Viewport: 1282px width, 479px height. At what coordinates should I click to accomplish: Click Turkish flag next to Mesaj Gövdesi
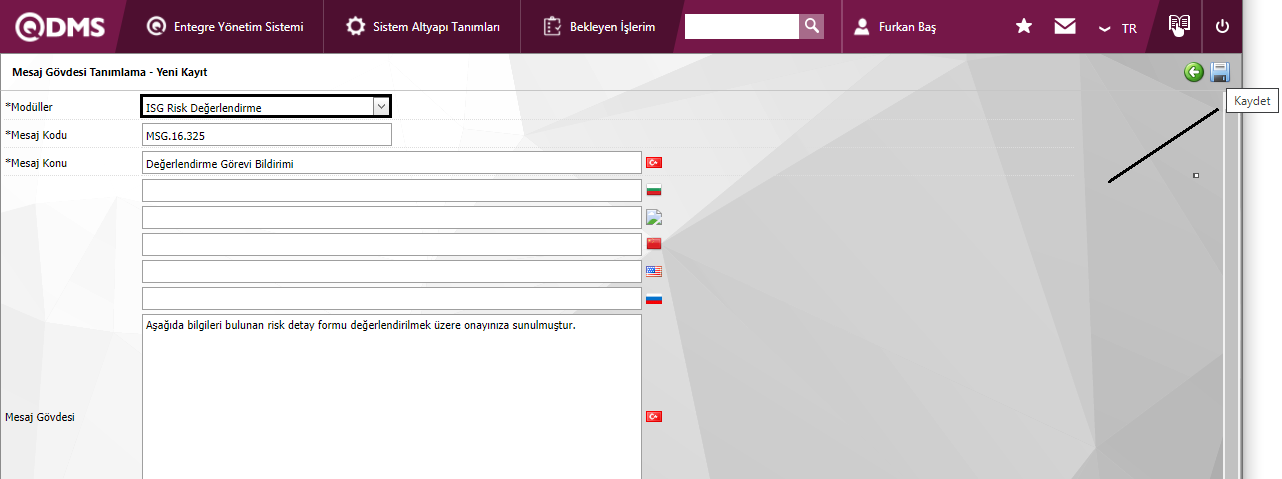(x=654, y=416)
